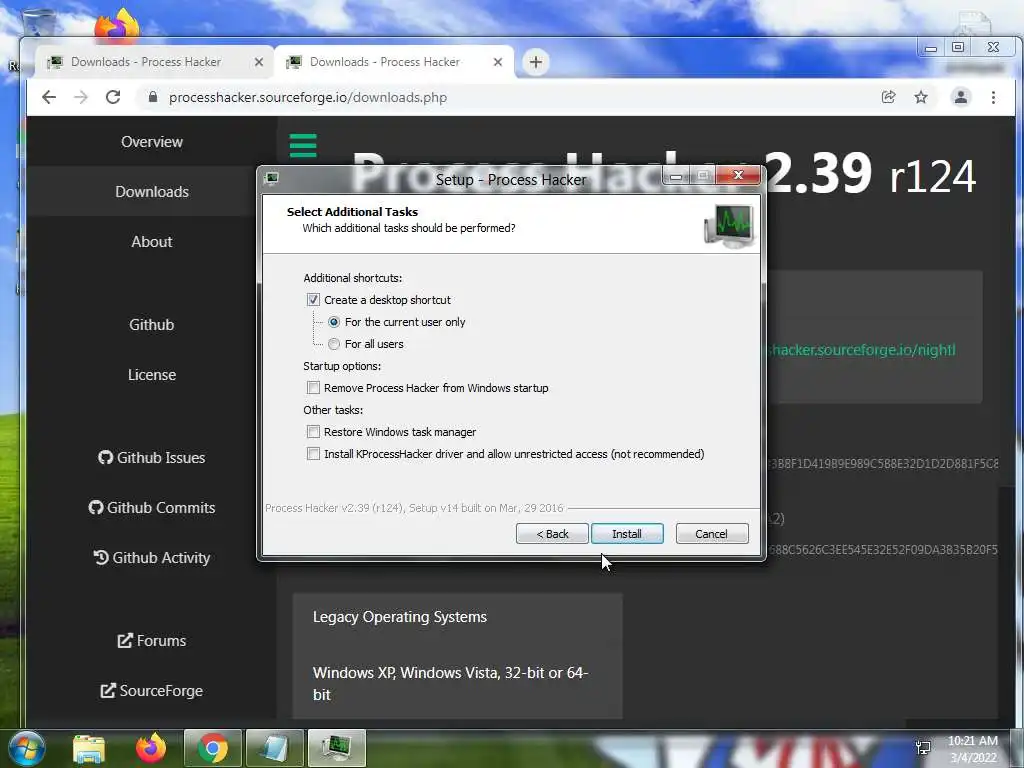This screenshot has height=768, width=1024.
Task: Open Github Activity link
Action: [152, 558]
